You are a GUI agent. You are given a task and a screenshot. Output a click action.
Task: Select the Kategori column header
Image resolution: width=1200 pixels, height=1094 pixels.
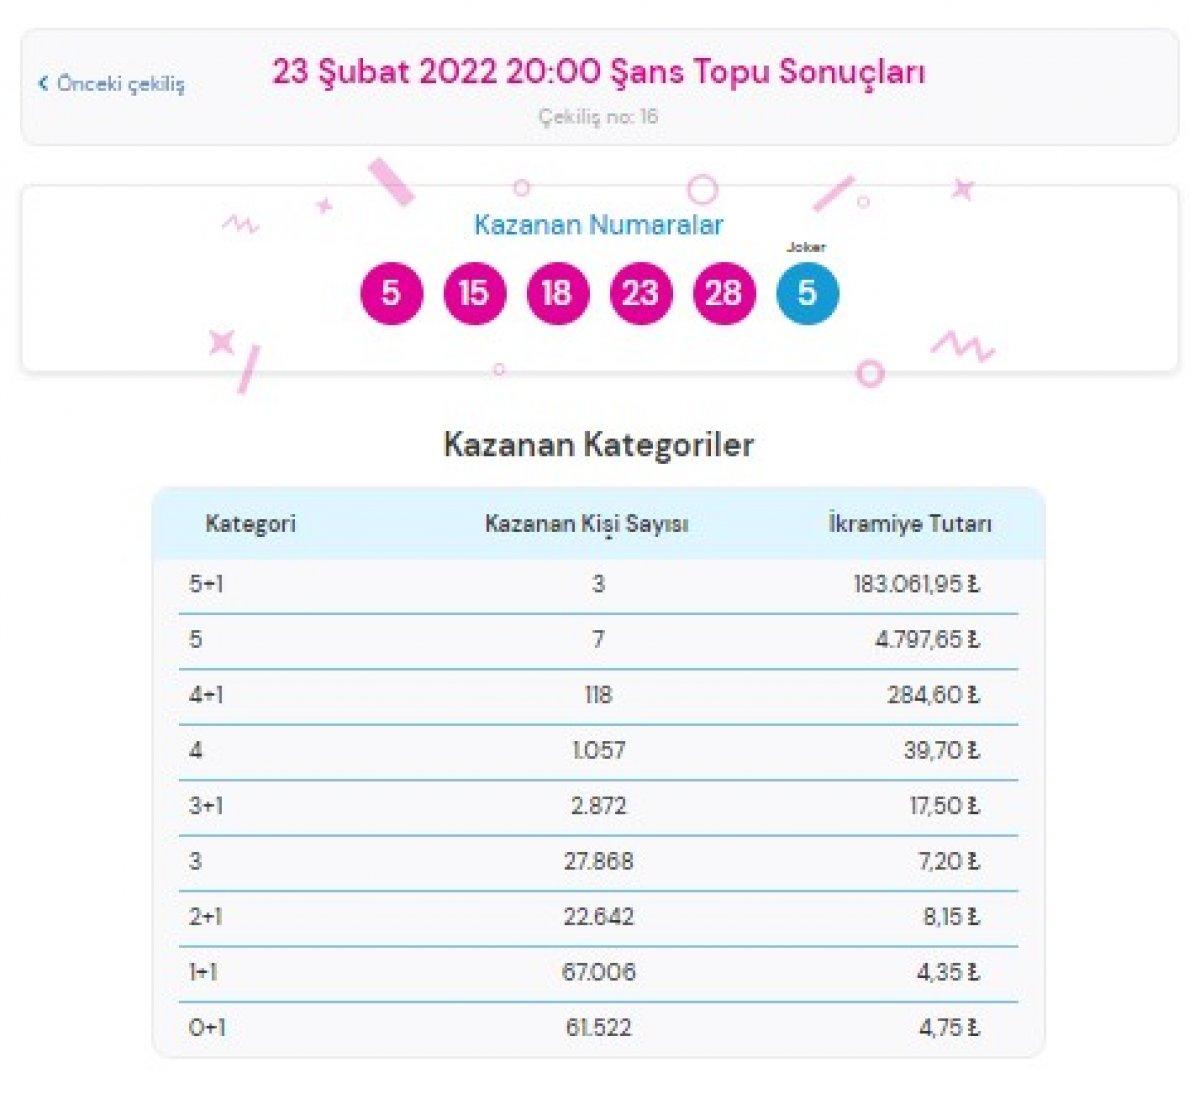pos(251,521)
